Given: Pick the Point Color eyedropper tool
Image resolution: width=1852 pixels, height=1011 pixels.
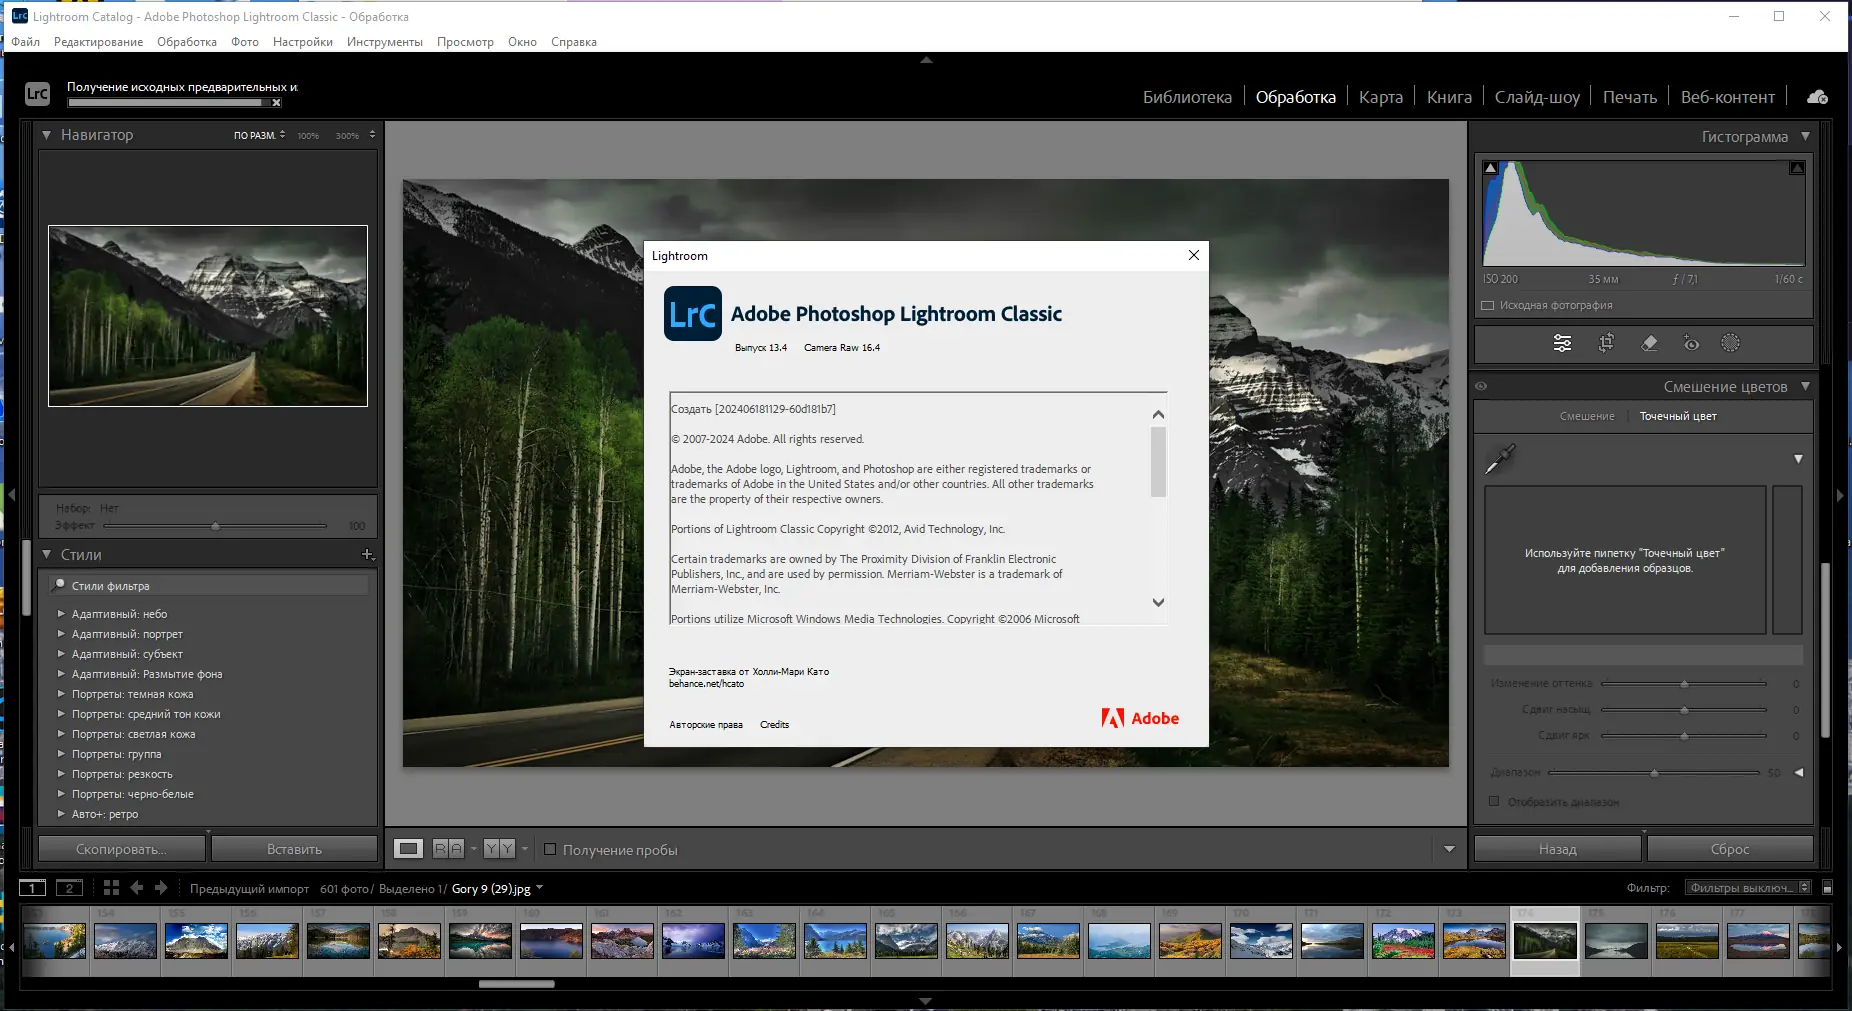Looking at the screenshot, I should (1500, 459).
